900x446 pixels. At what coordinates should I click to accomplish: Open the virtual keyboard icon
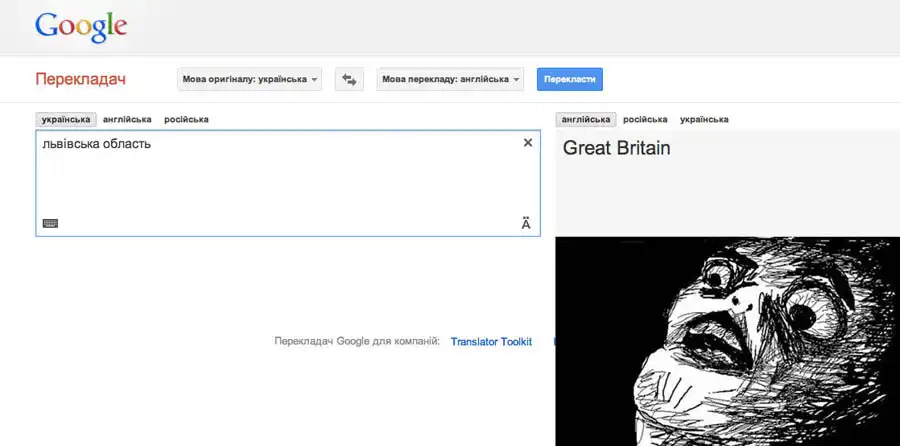[x=50, y=223]
